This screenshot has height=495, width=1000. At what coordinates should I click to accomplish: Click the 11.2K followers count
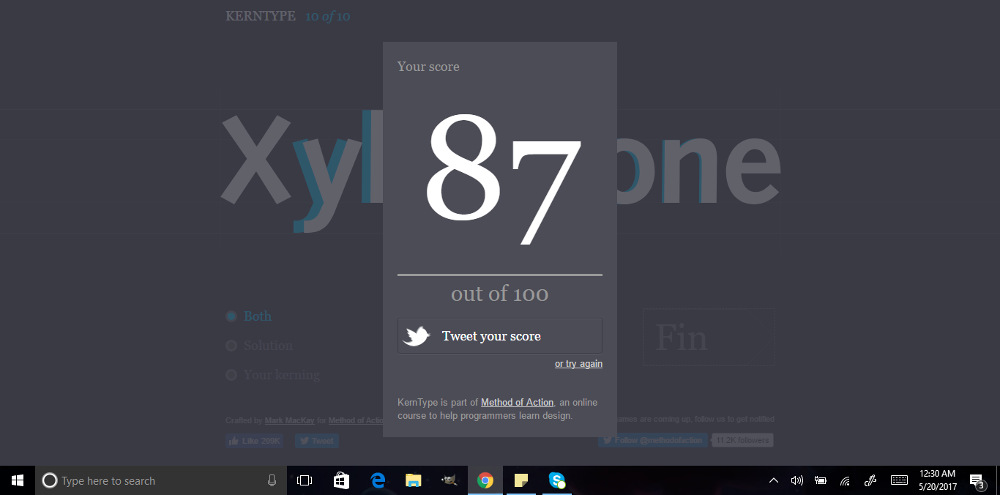[x=742, y=440]
